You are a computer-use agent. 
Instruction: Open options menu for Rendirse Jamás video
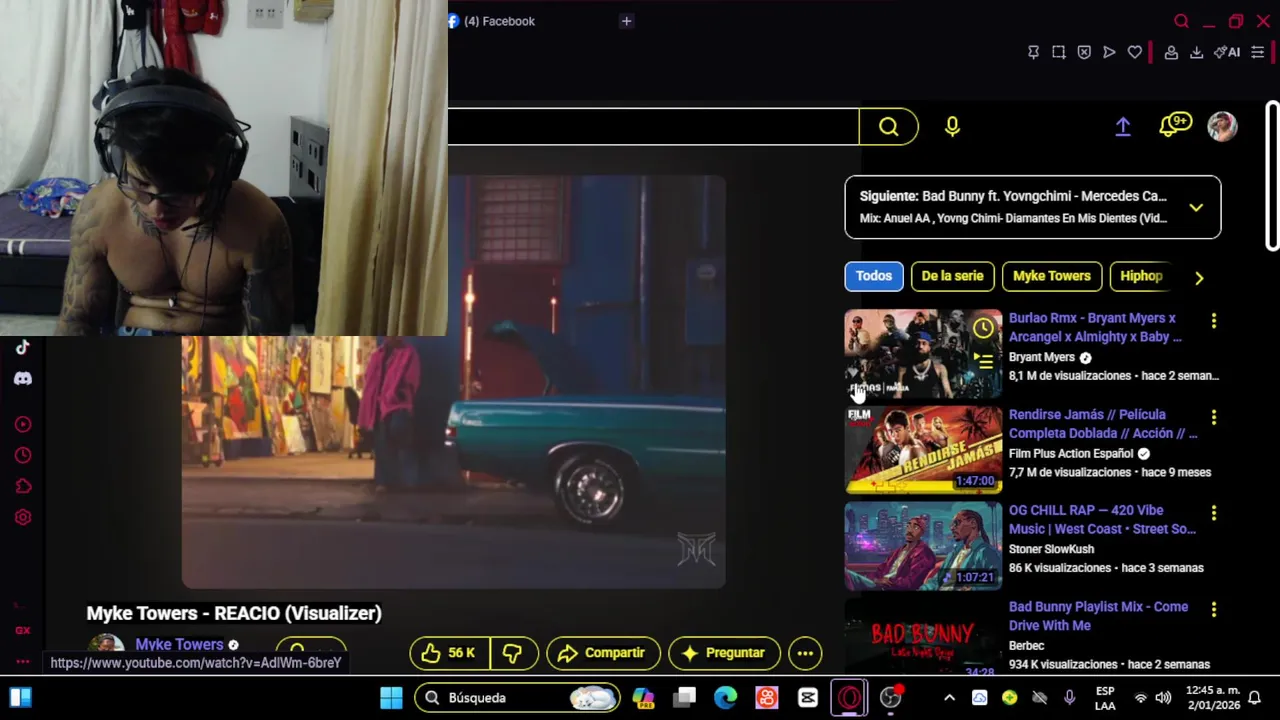(1214, 417)
